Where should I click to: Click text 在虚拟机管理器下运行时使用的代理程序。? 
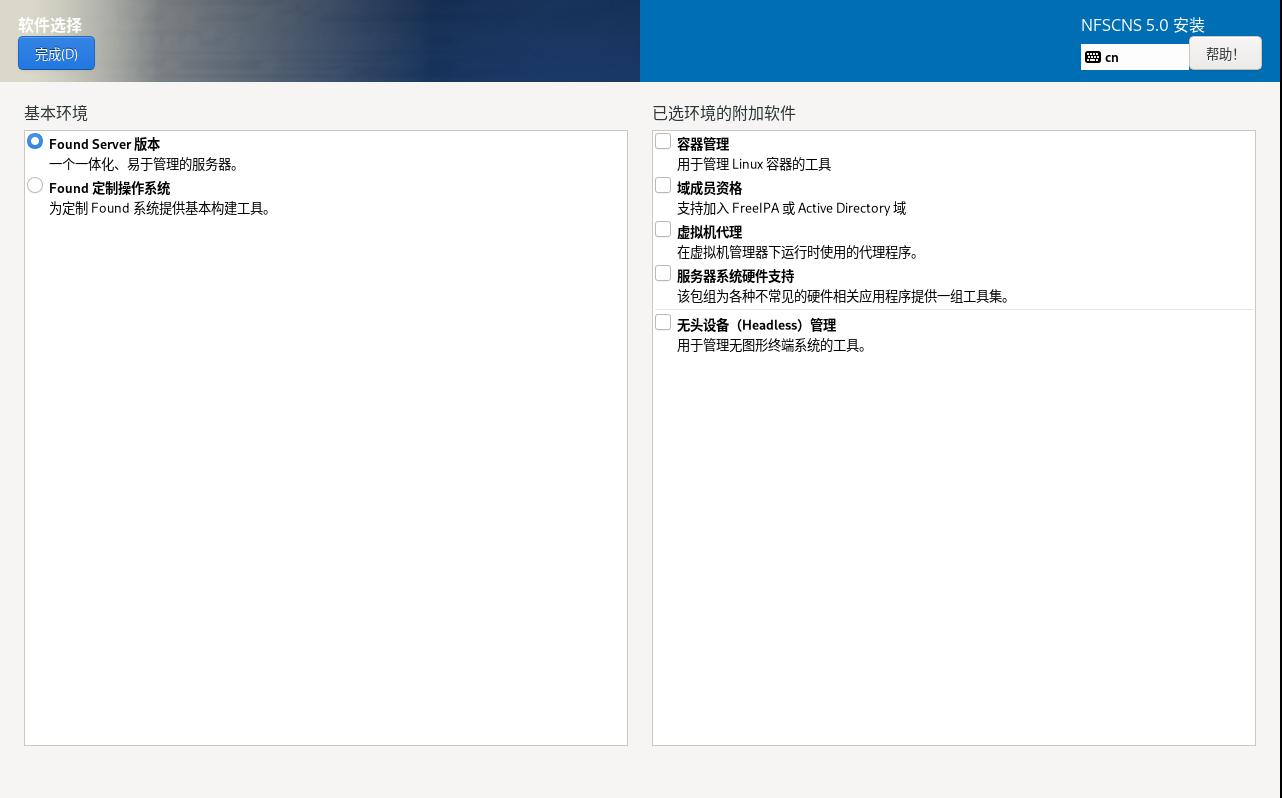pos(798,252)
